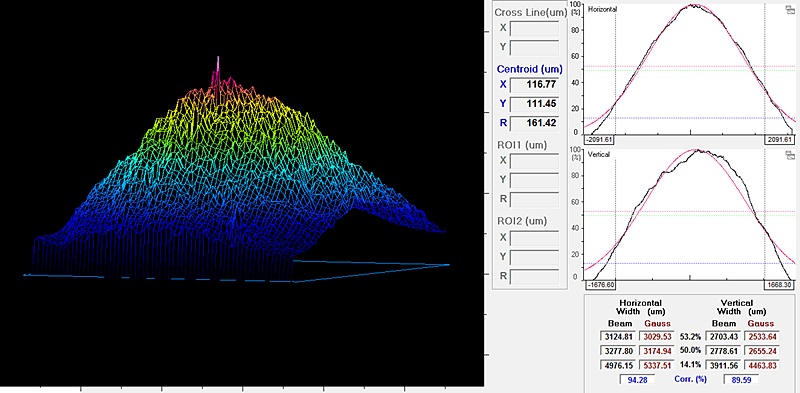Click the Horizontal plot right limit 2091.61

pyautogui.click(x=779, y=139)
